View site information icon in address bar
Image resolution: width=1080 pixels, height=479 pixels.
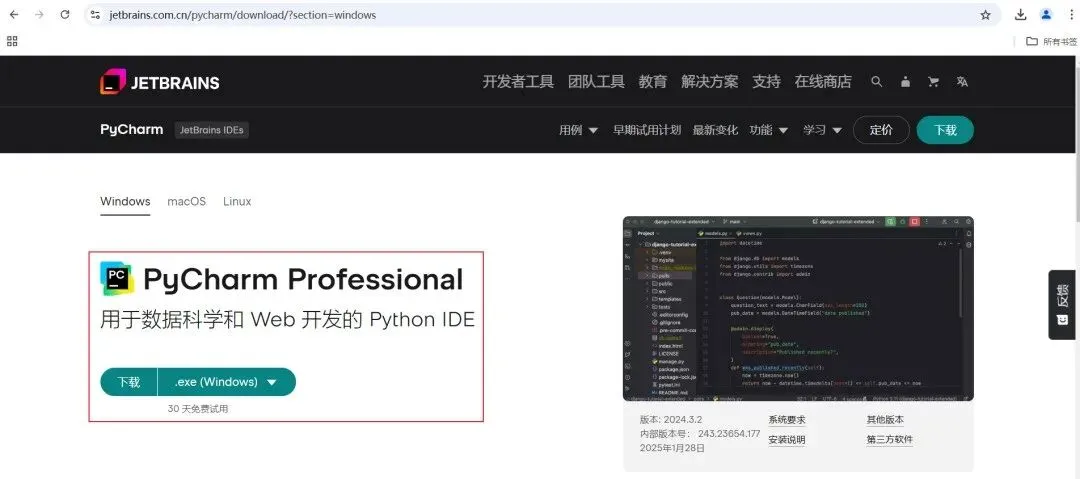(x=96, y=14)
